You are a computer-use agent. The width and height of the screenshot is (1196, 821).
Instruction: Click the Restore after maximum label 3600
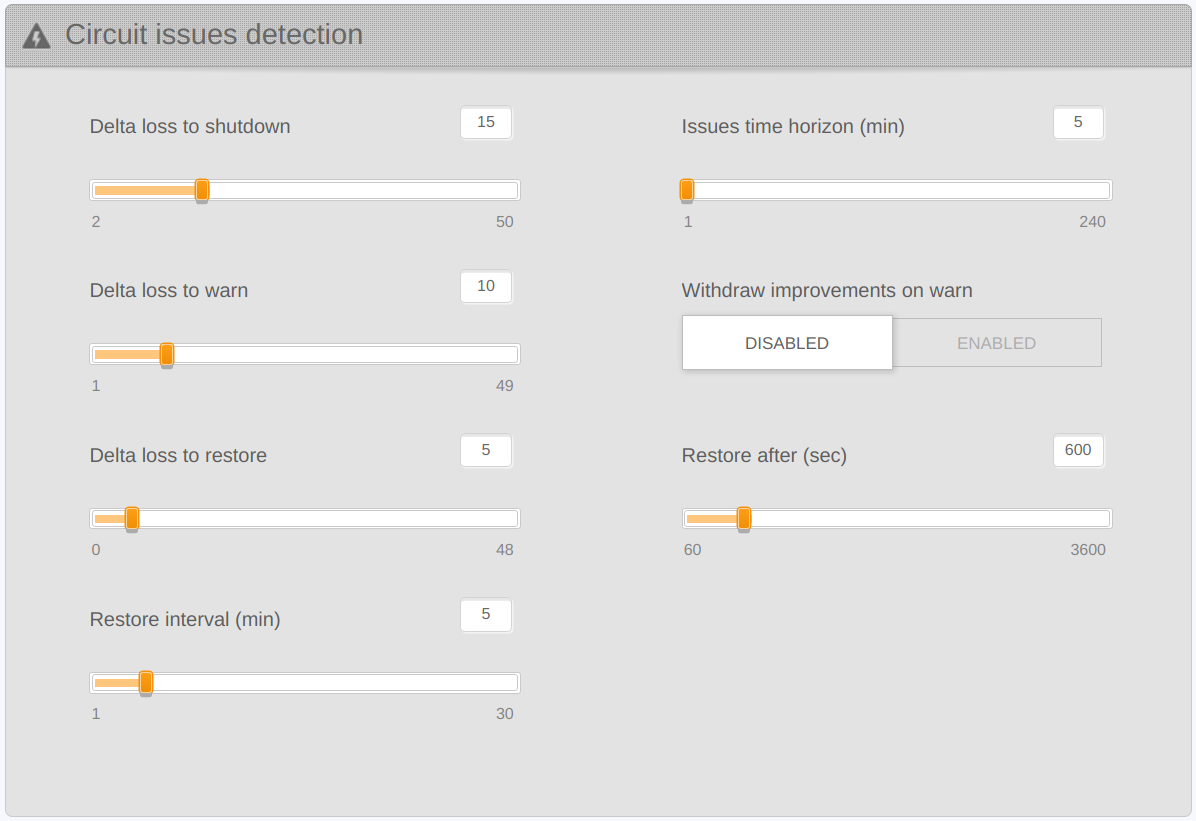[1088, 550]
